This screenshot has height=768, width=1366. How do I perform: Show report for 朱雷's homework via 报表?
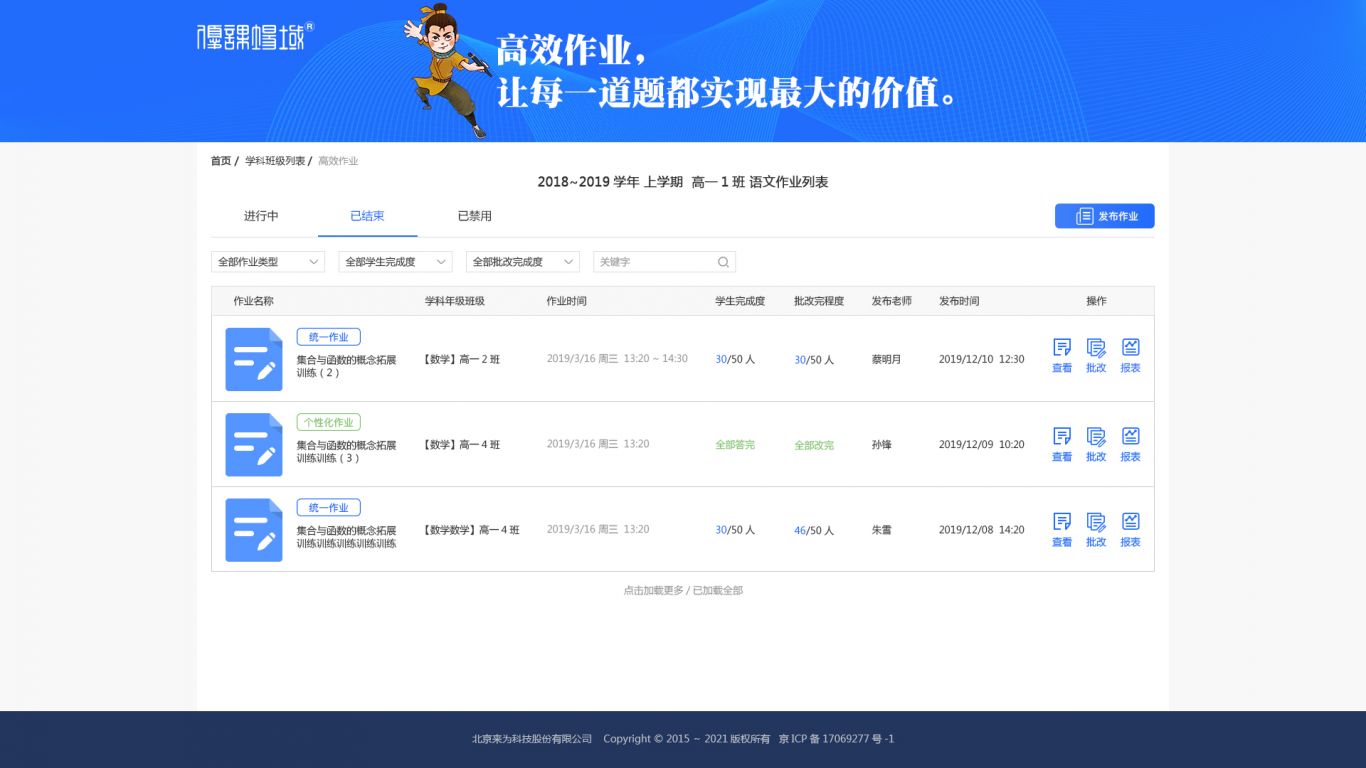coord(1130,521)
